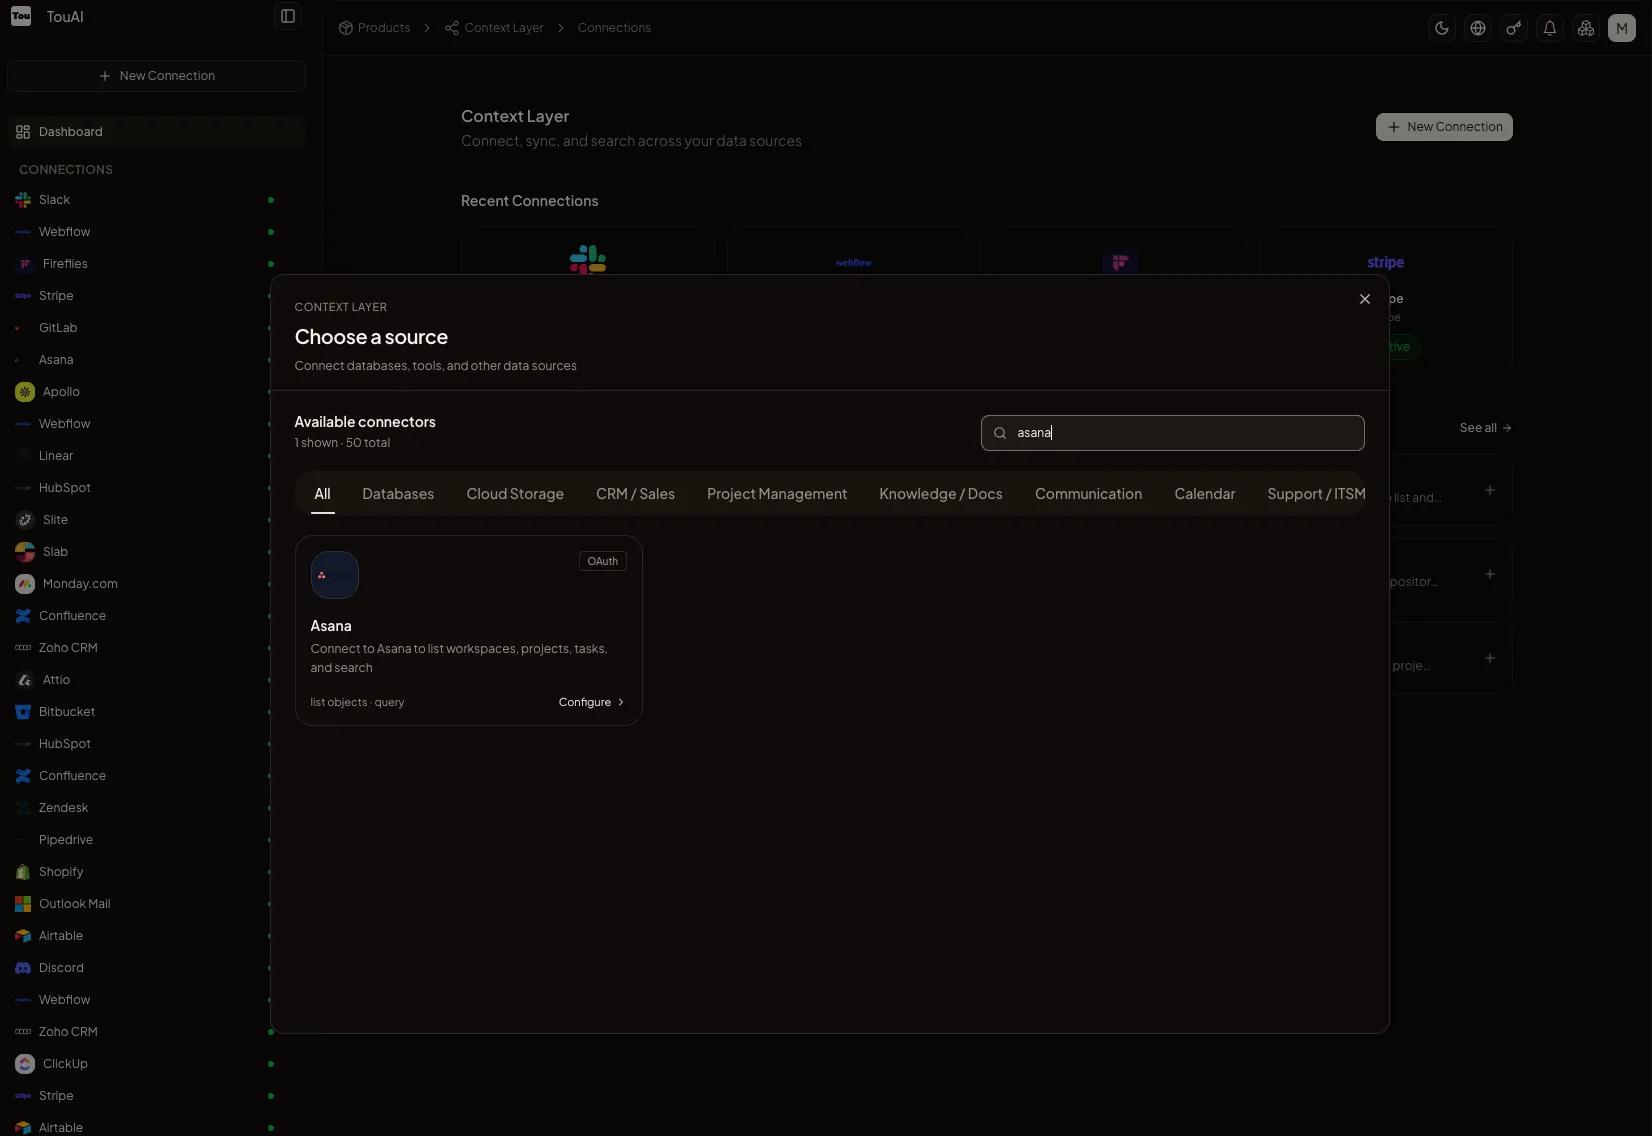Click the user avatar M
Image resolution: width=1652 pixels, height=1136 pixels.
[1621, 28]
